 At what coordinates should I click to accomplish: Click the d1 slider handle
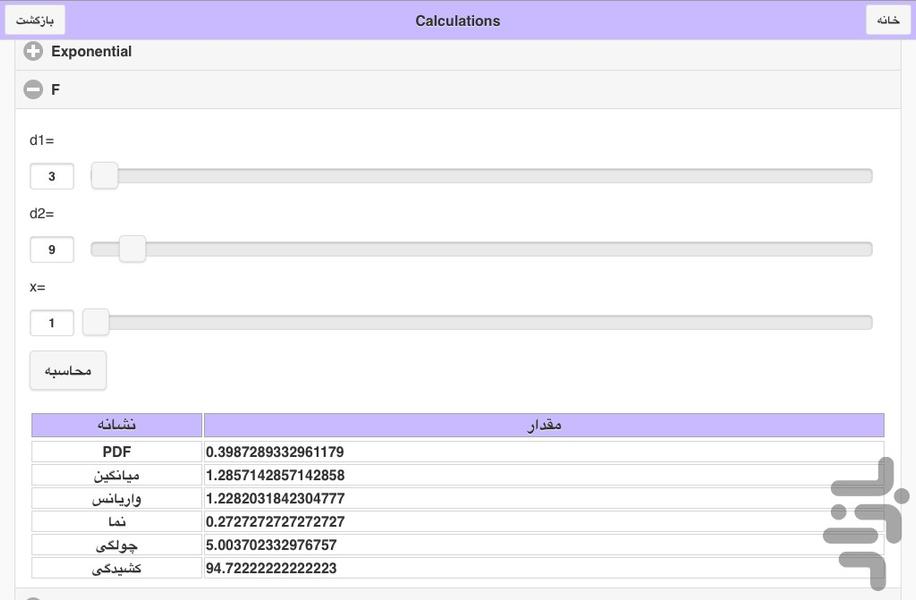(x=105, y=176)
